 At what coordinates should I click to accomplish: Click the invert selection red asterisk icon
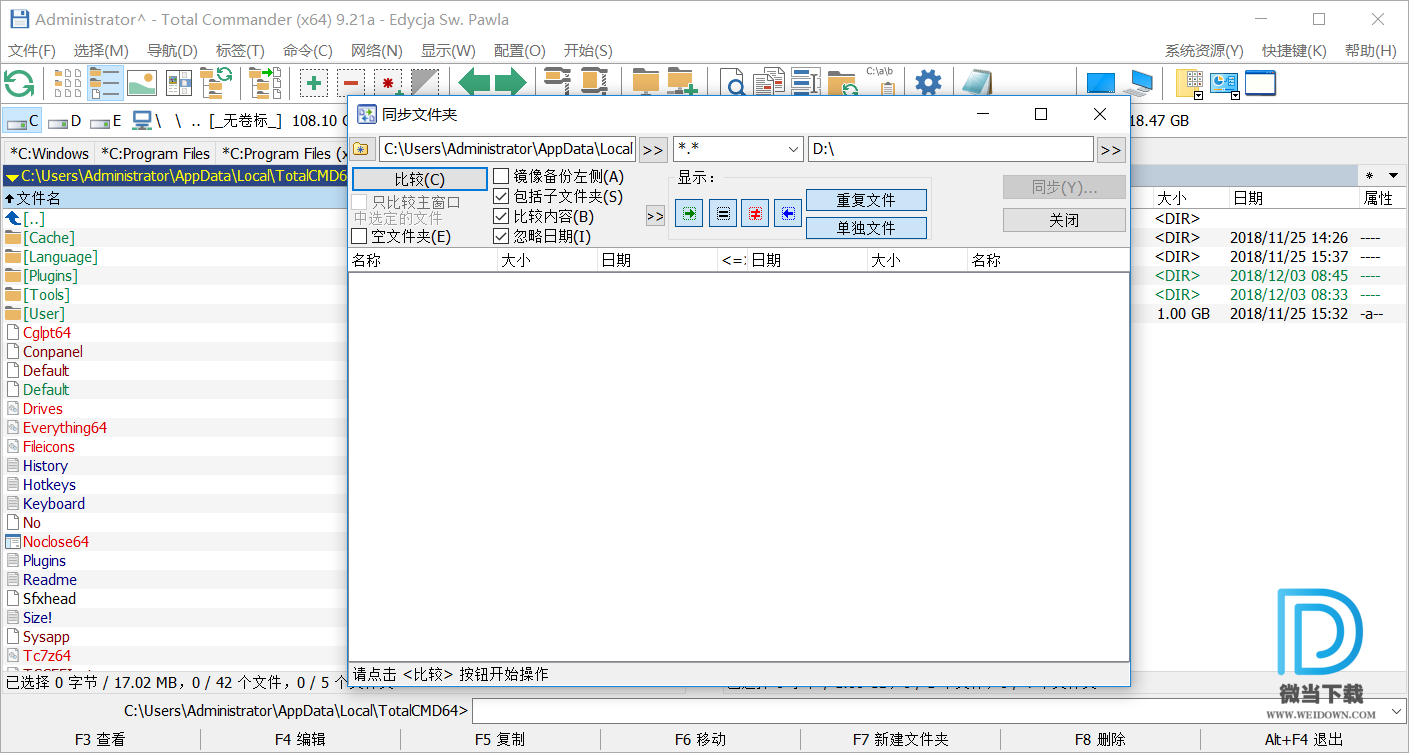pyautogui.click(x=388, y=83)
